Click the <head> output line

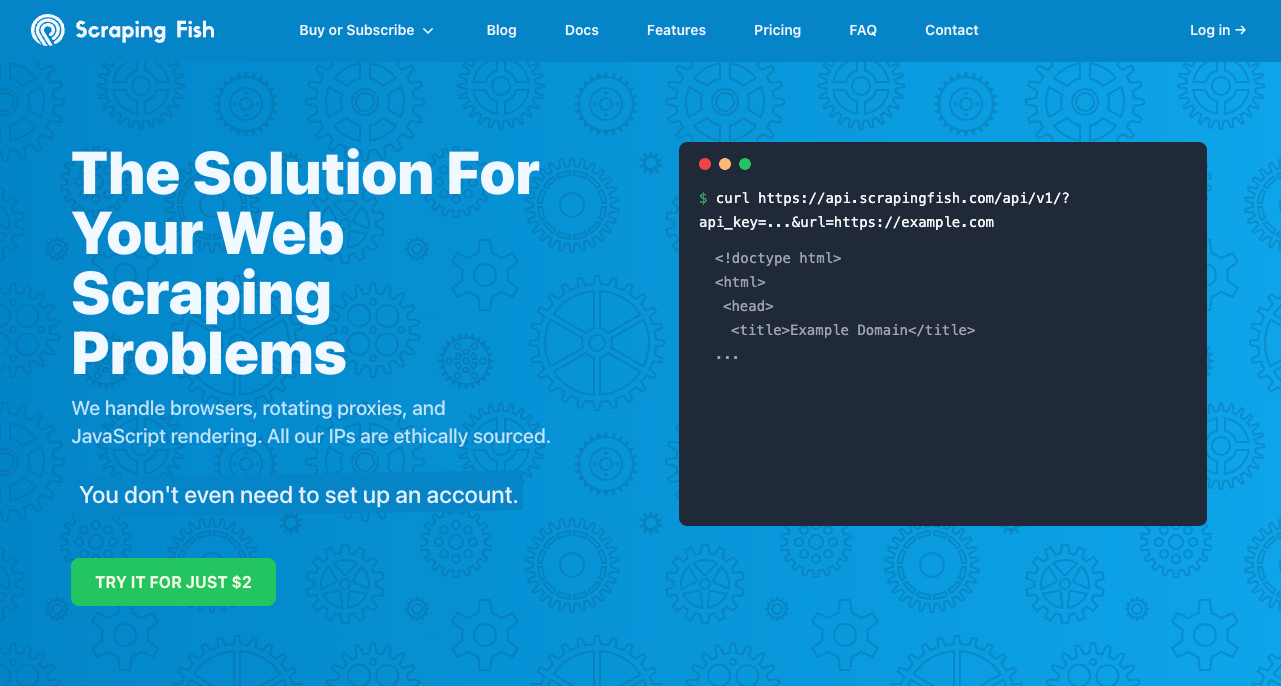point(748,306)
